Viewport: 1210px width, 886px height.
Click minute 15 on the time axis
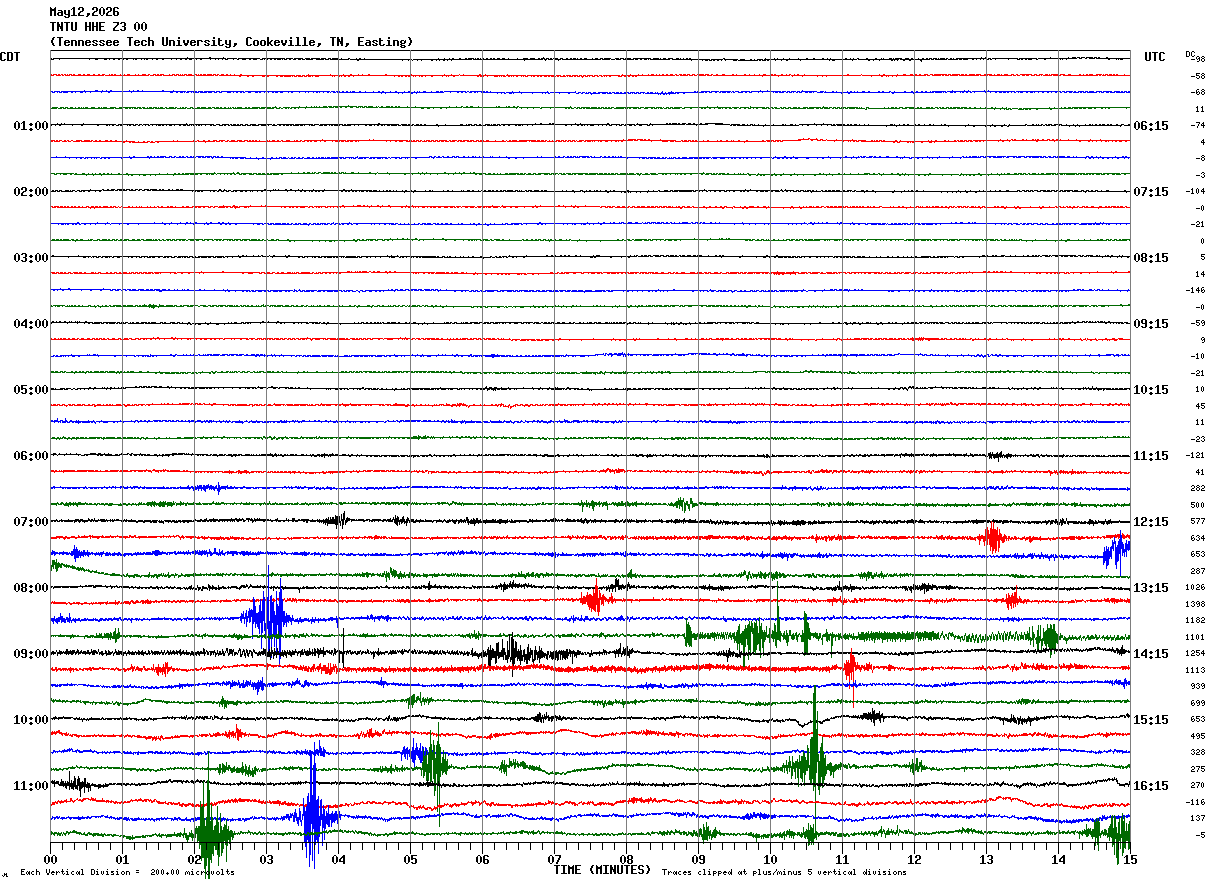[1130, 859]
